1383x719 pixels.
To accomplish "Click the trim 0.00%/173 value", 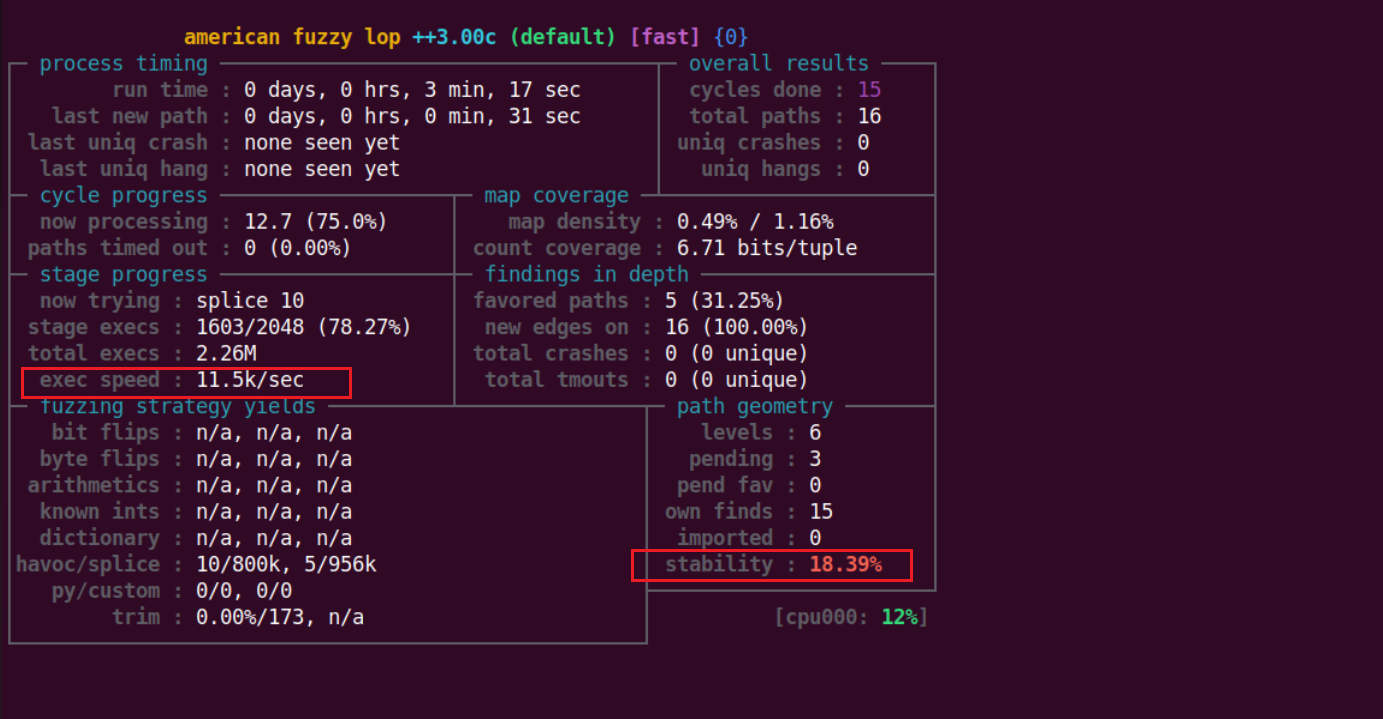I will [279, 617].
